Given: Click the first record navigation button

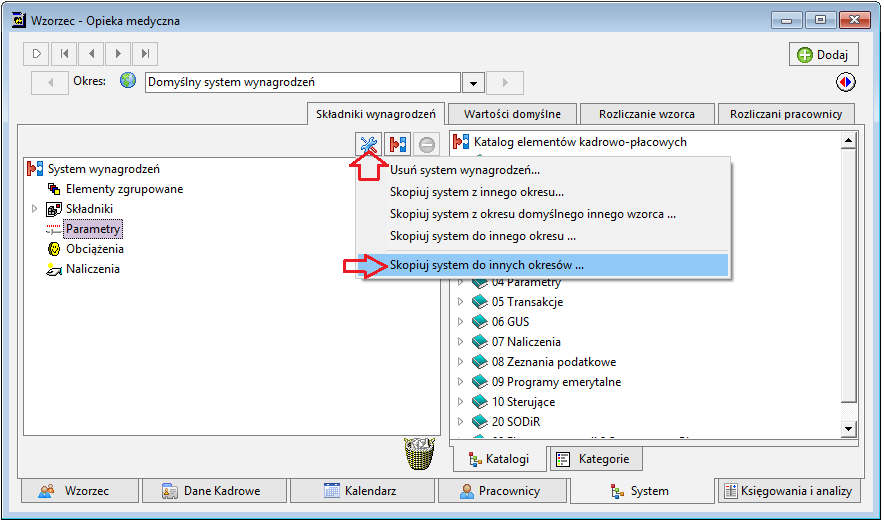Looking at the screenshot, I should tap(64, 54).
